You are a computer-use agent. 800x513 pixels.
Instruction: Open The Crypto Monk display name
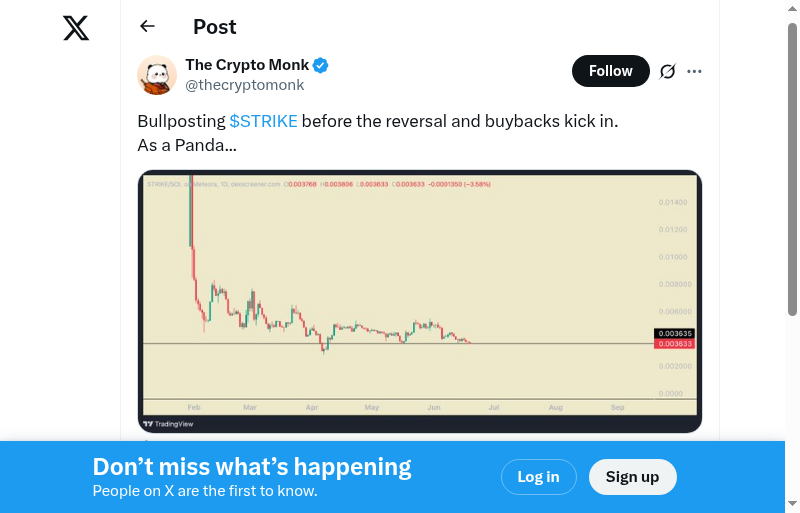click(x=247, y=66)
